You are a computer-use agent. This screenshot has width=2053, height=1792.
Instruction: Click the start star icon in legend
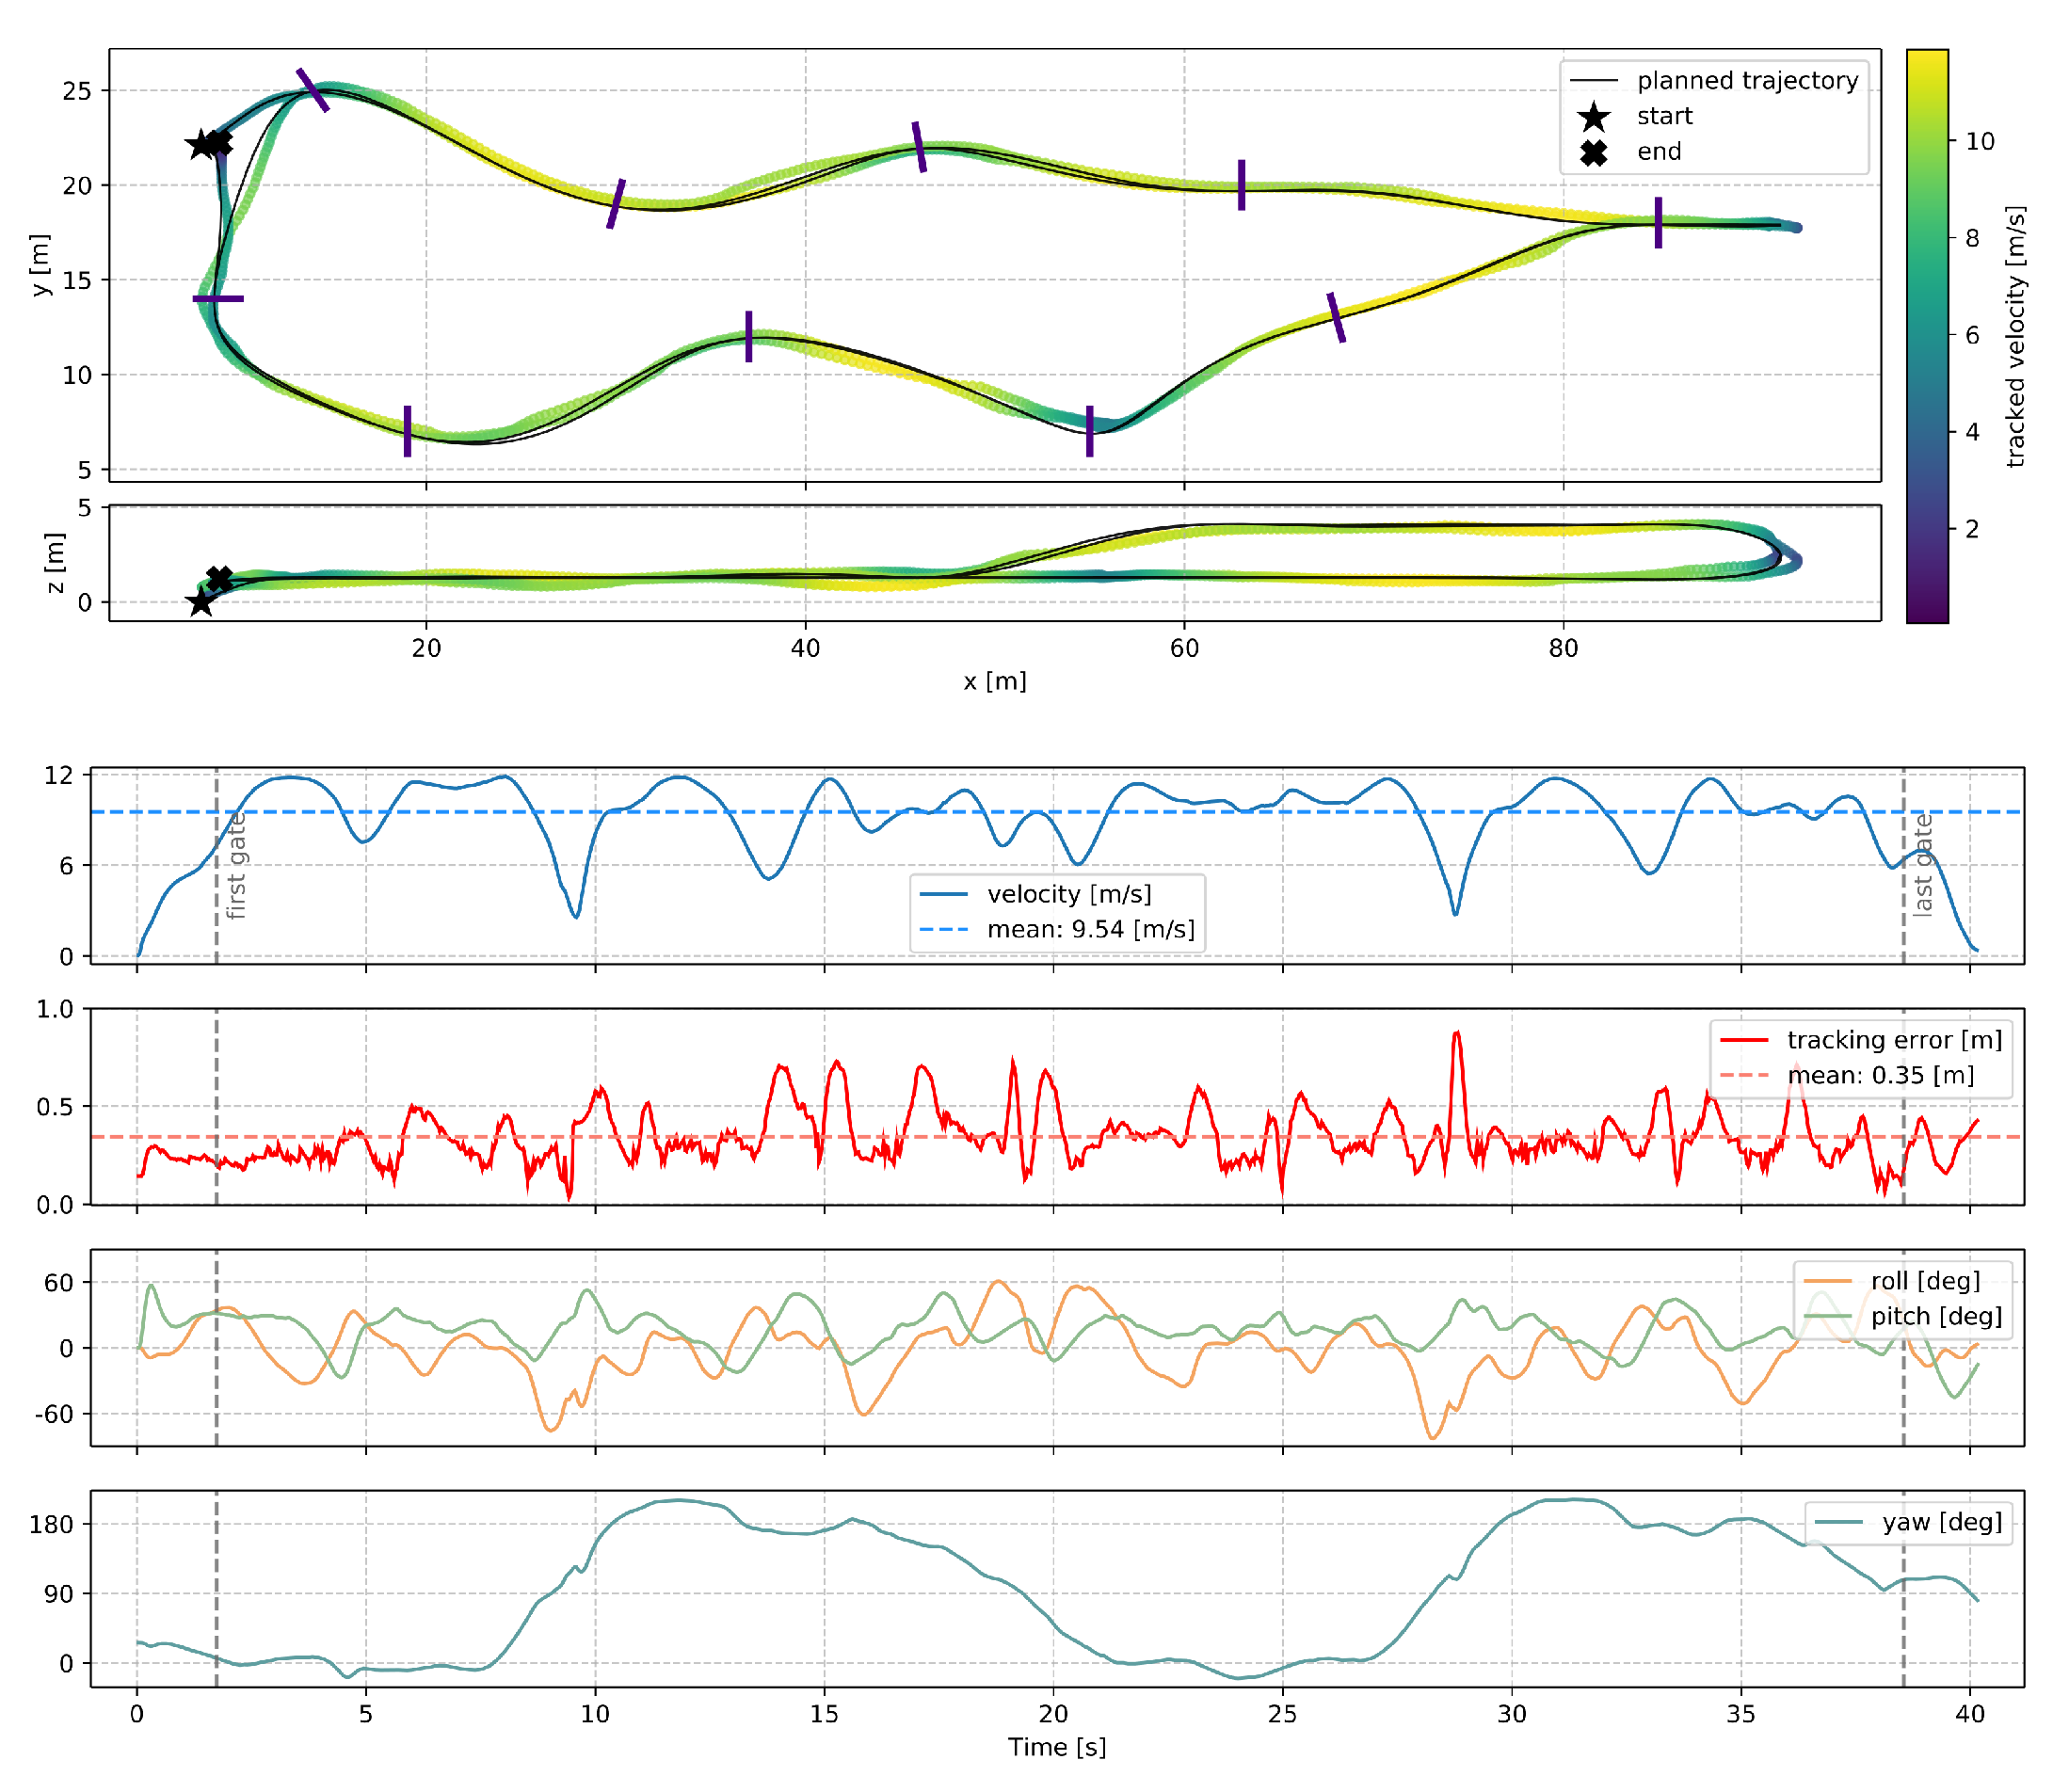click(x=1593, y=117)
